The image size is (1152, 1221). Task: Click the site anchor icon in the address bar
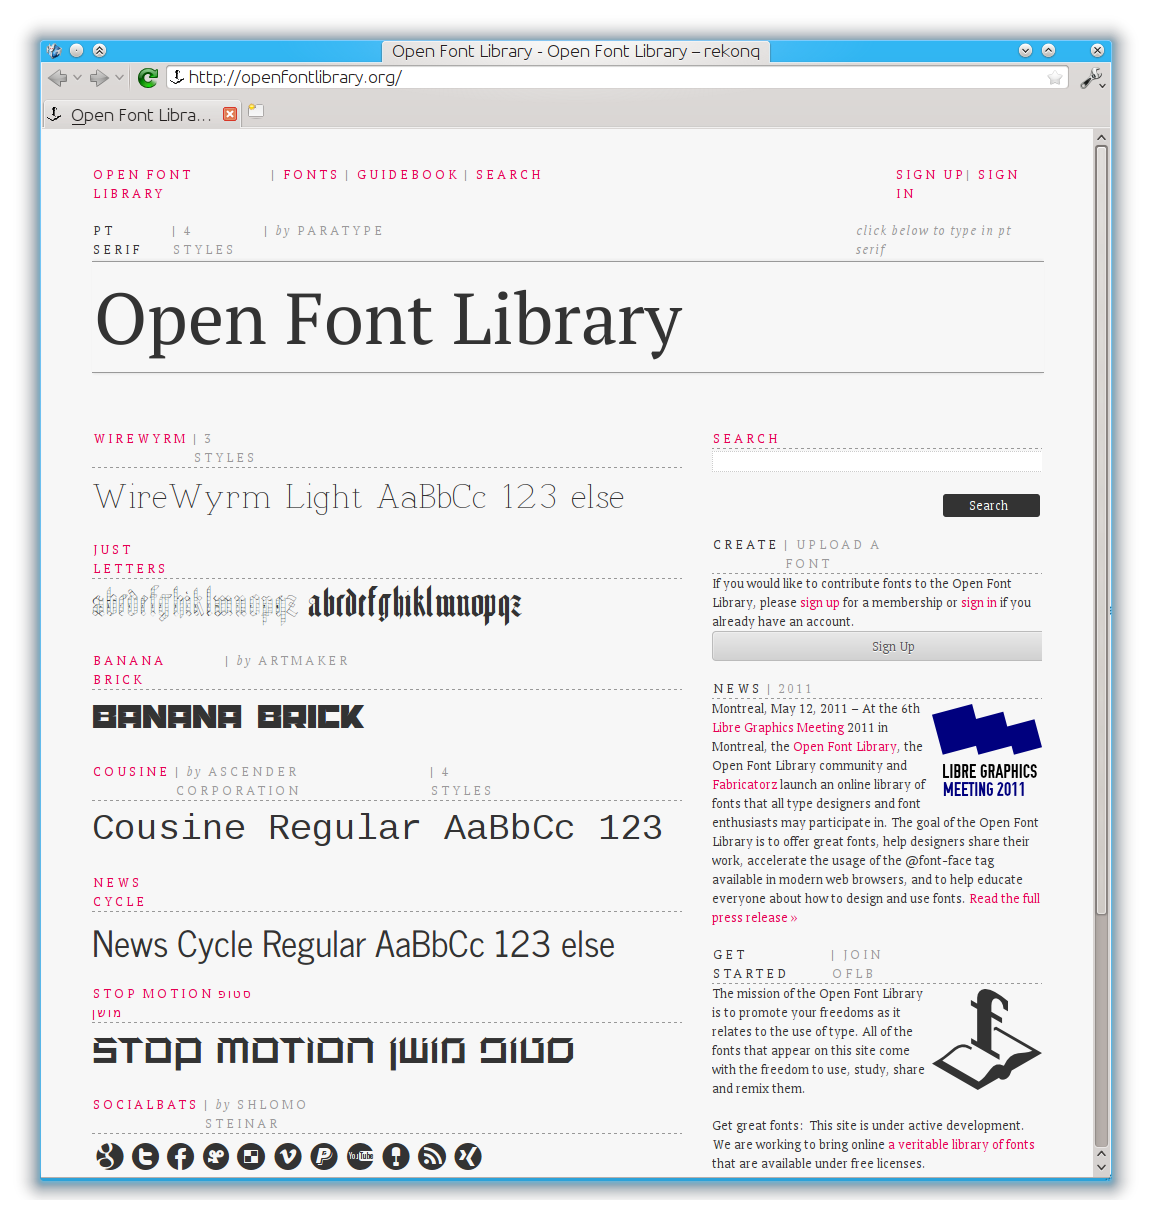[x=177, y=77]
